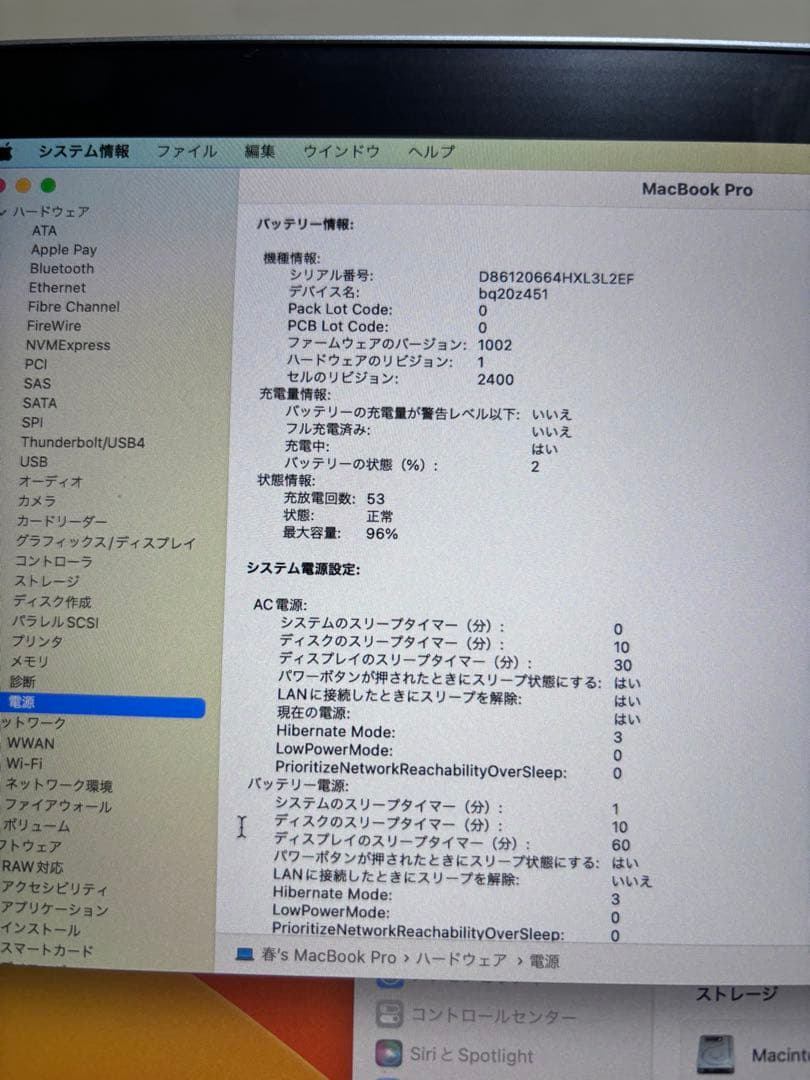Select メモリ in the sidebar
This screenshot has width=810, height=1080.
click(x=36, y=661)
